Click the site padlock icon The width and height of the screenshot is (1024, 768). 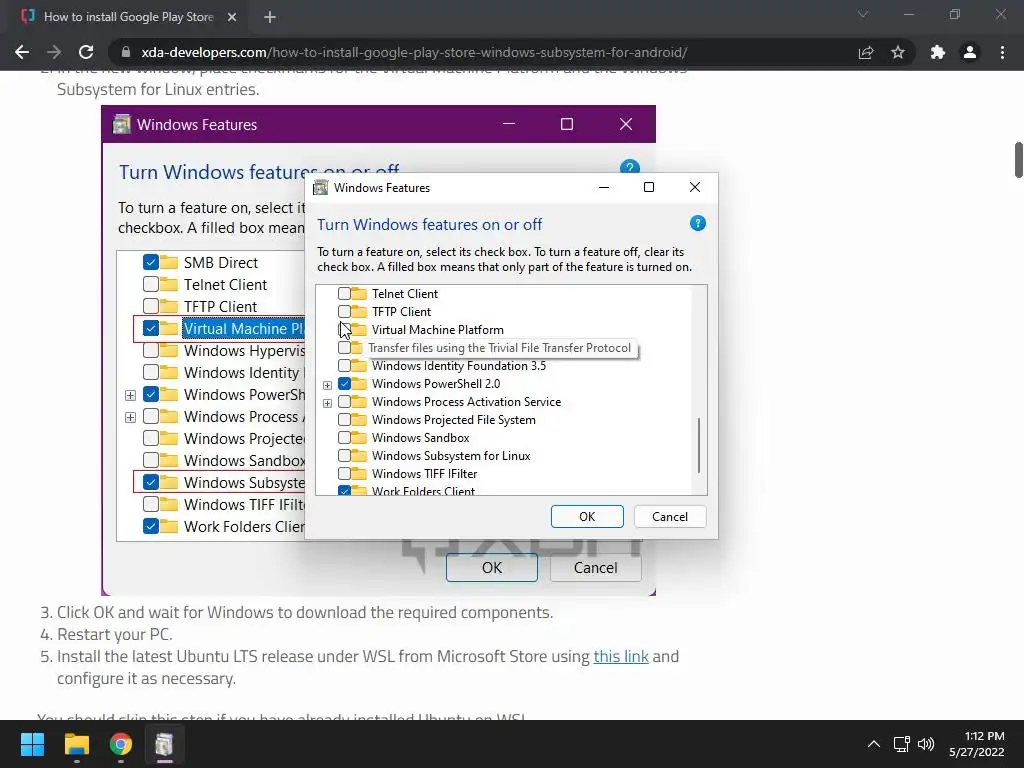click(126, 52)
